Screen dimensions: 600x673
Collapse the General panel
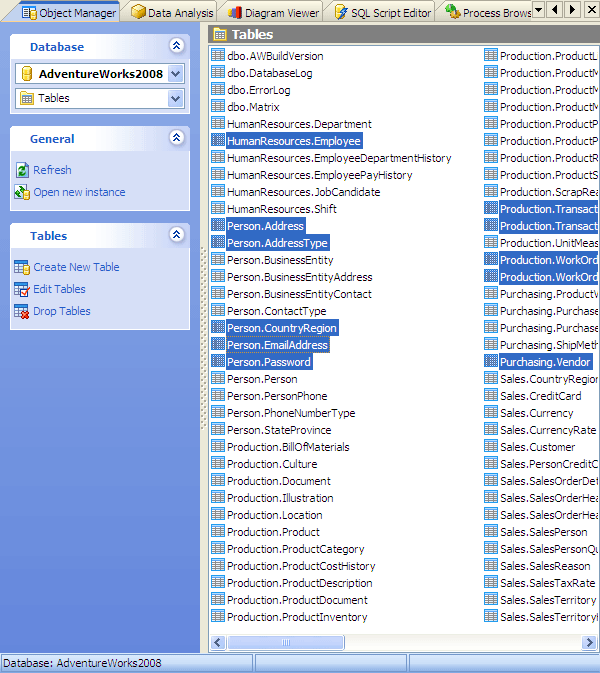tap(176, 138)
